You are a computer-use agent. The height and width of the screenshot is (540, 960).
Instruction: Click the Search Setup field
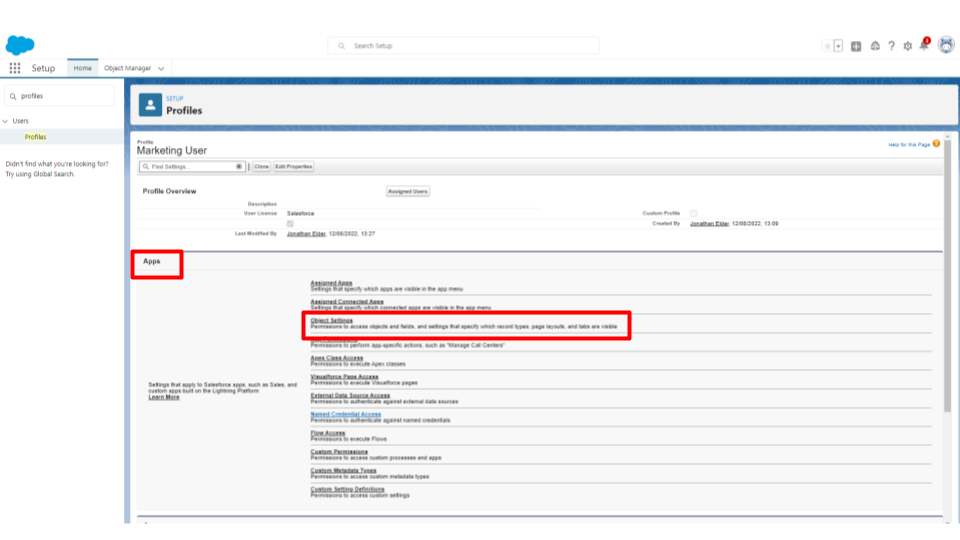pyautogui.click(x=463, y=46)
